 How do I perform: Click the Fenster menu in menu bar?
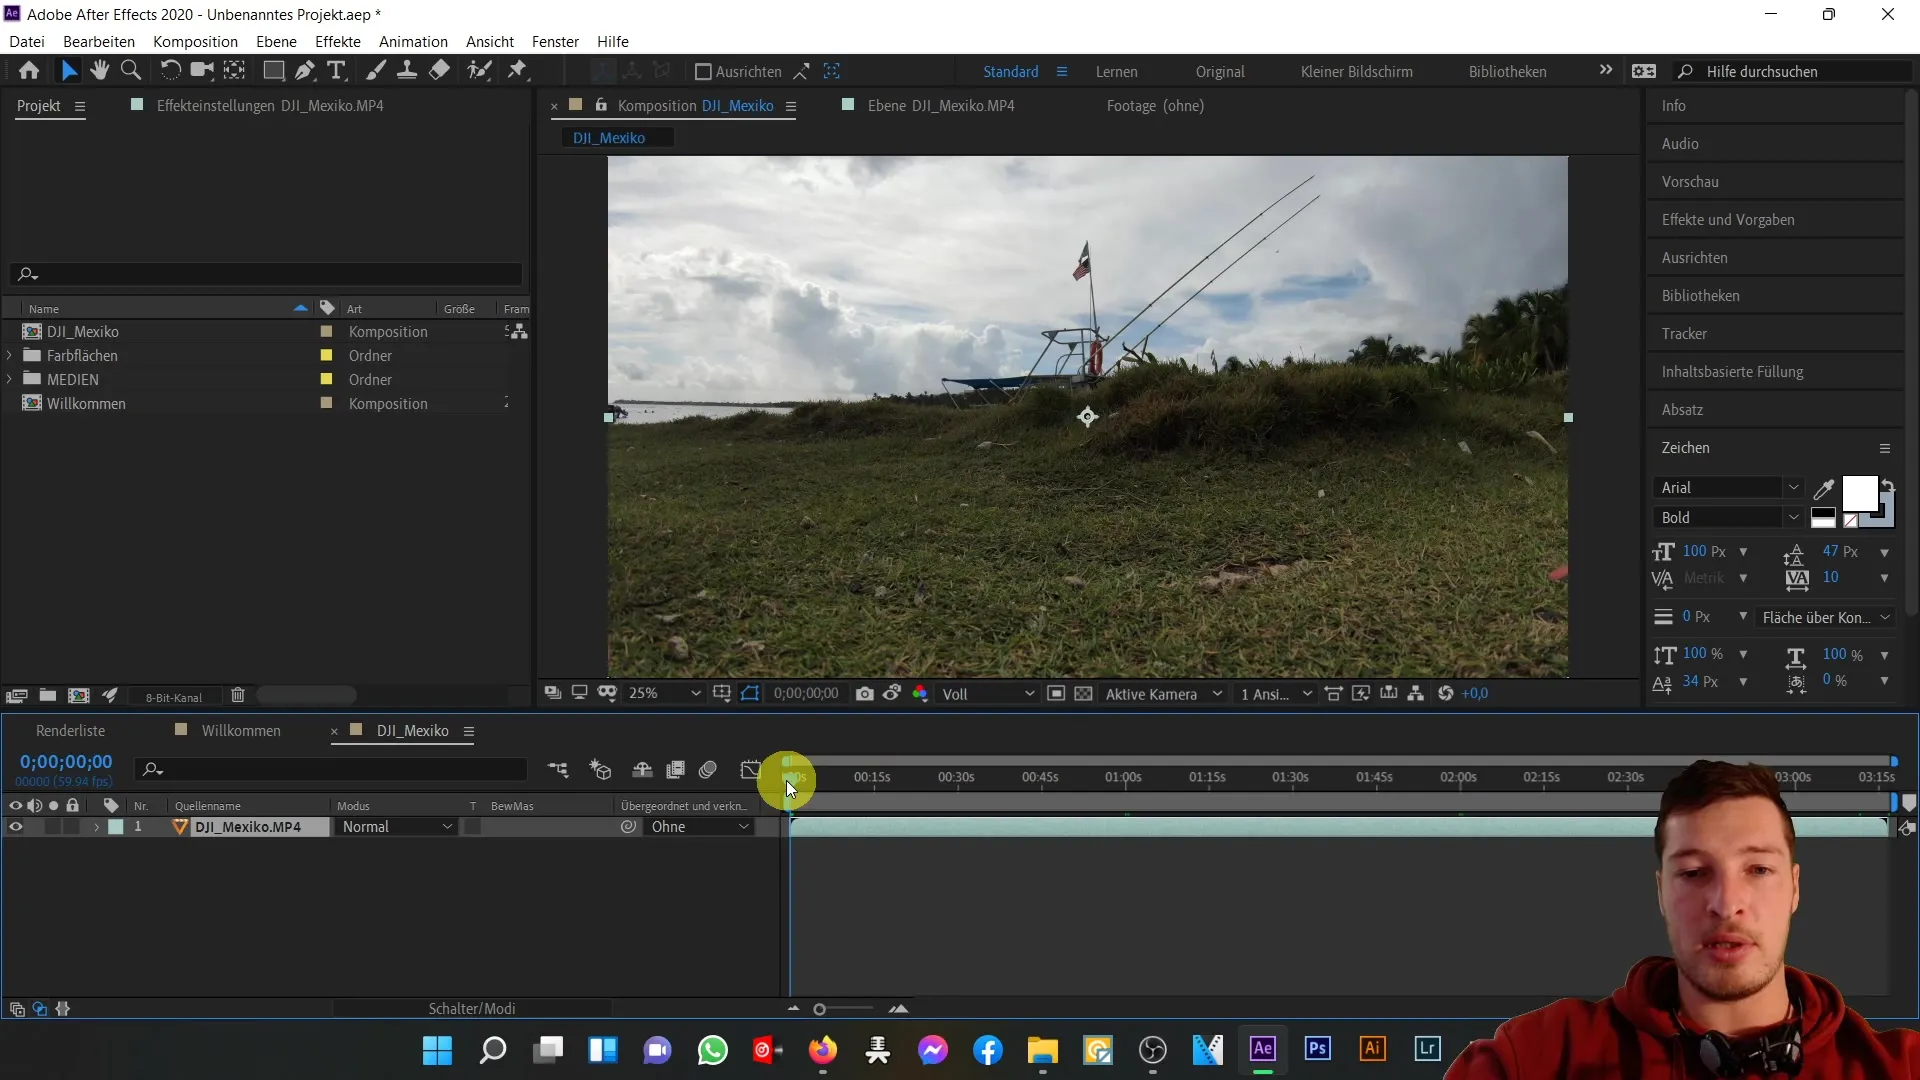point(555,41)
